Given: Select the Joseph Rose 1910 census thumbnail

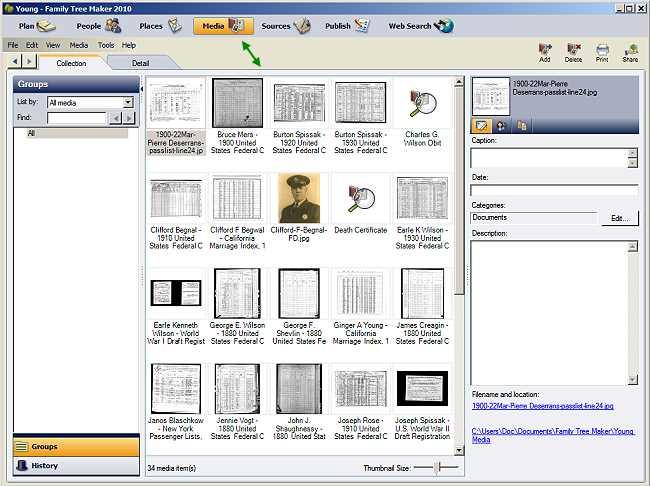Looking at the screenshot, I should coord(361,389).
